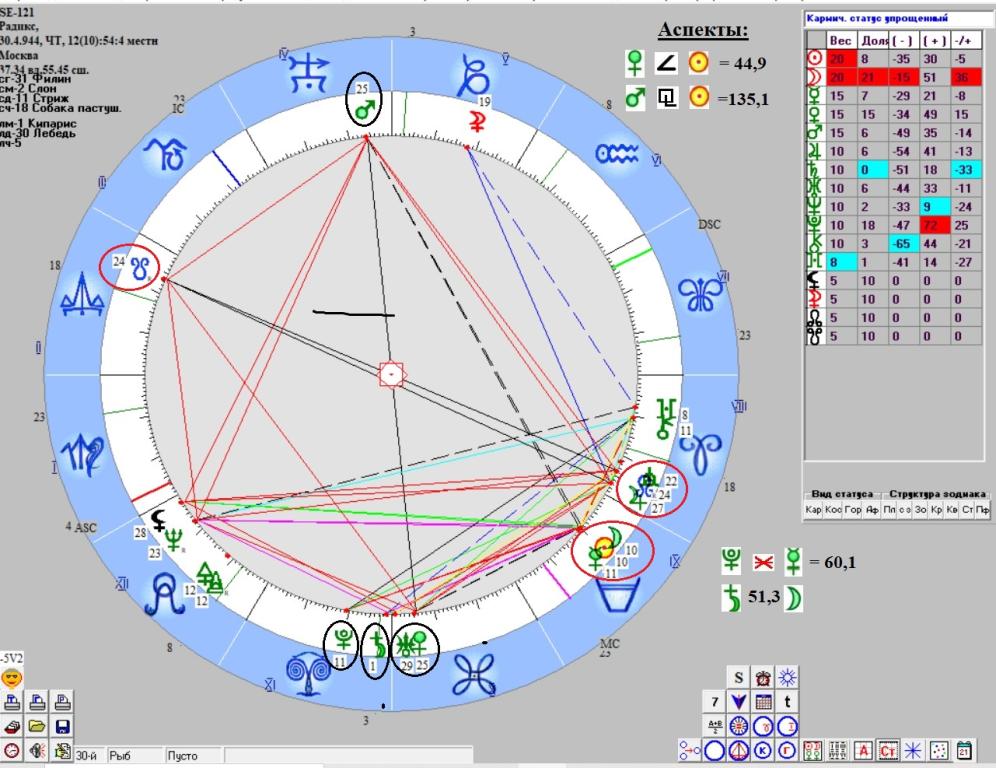
Task: Click the smiley face with sunglasses
Action: pos(14,677)
